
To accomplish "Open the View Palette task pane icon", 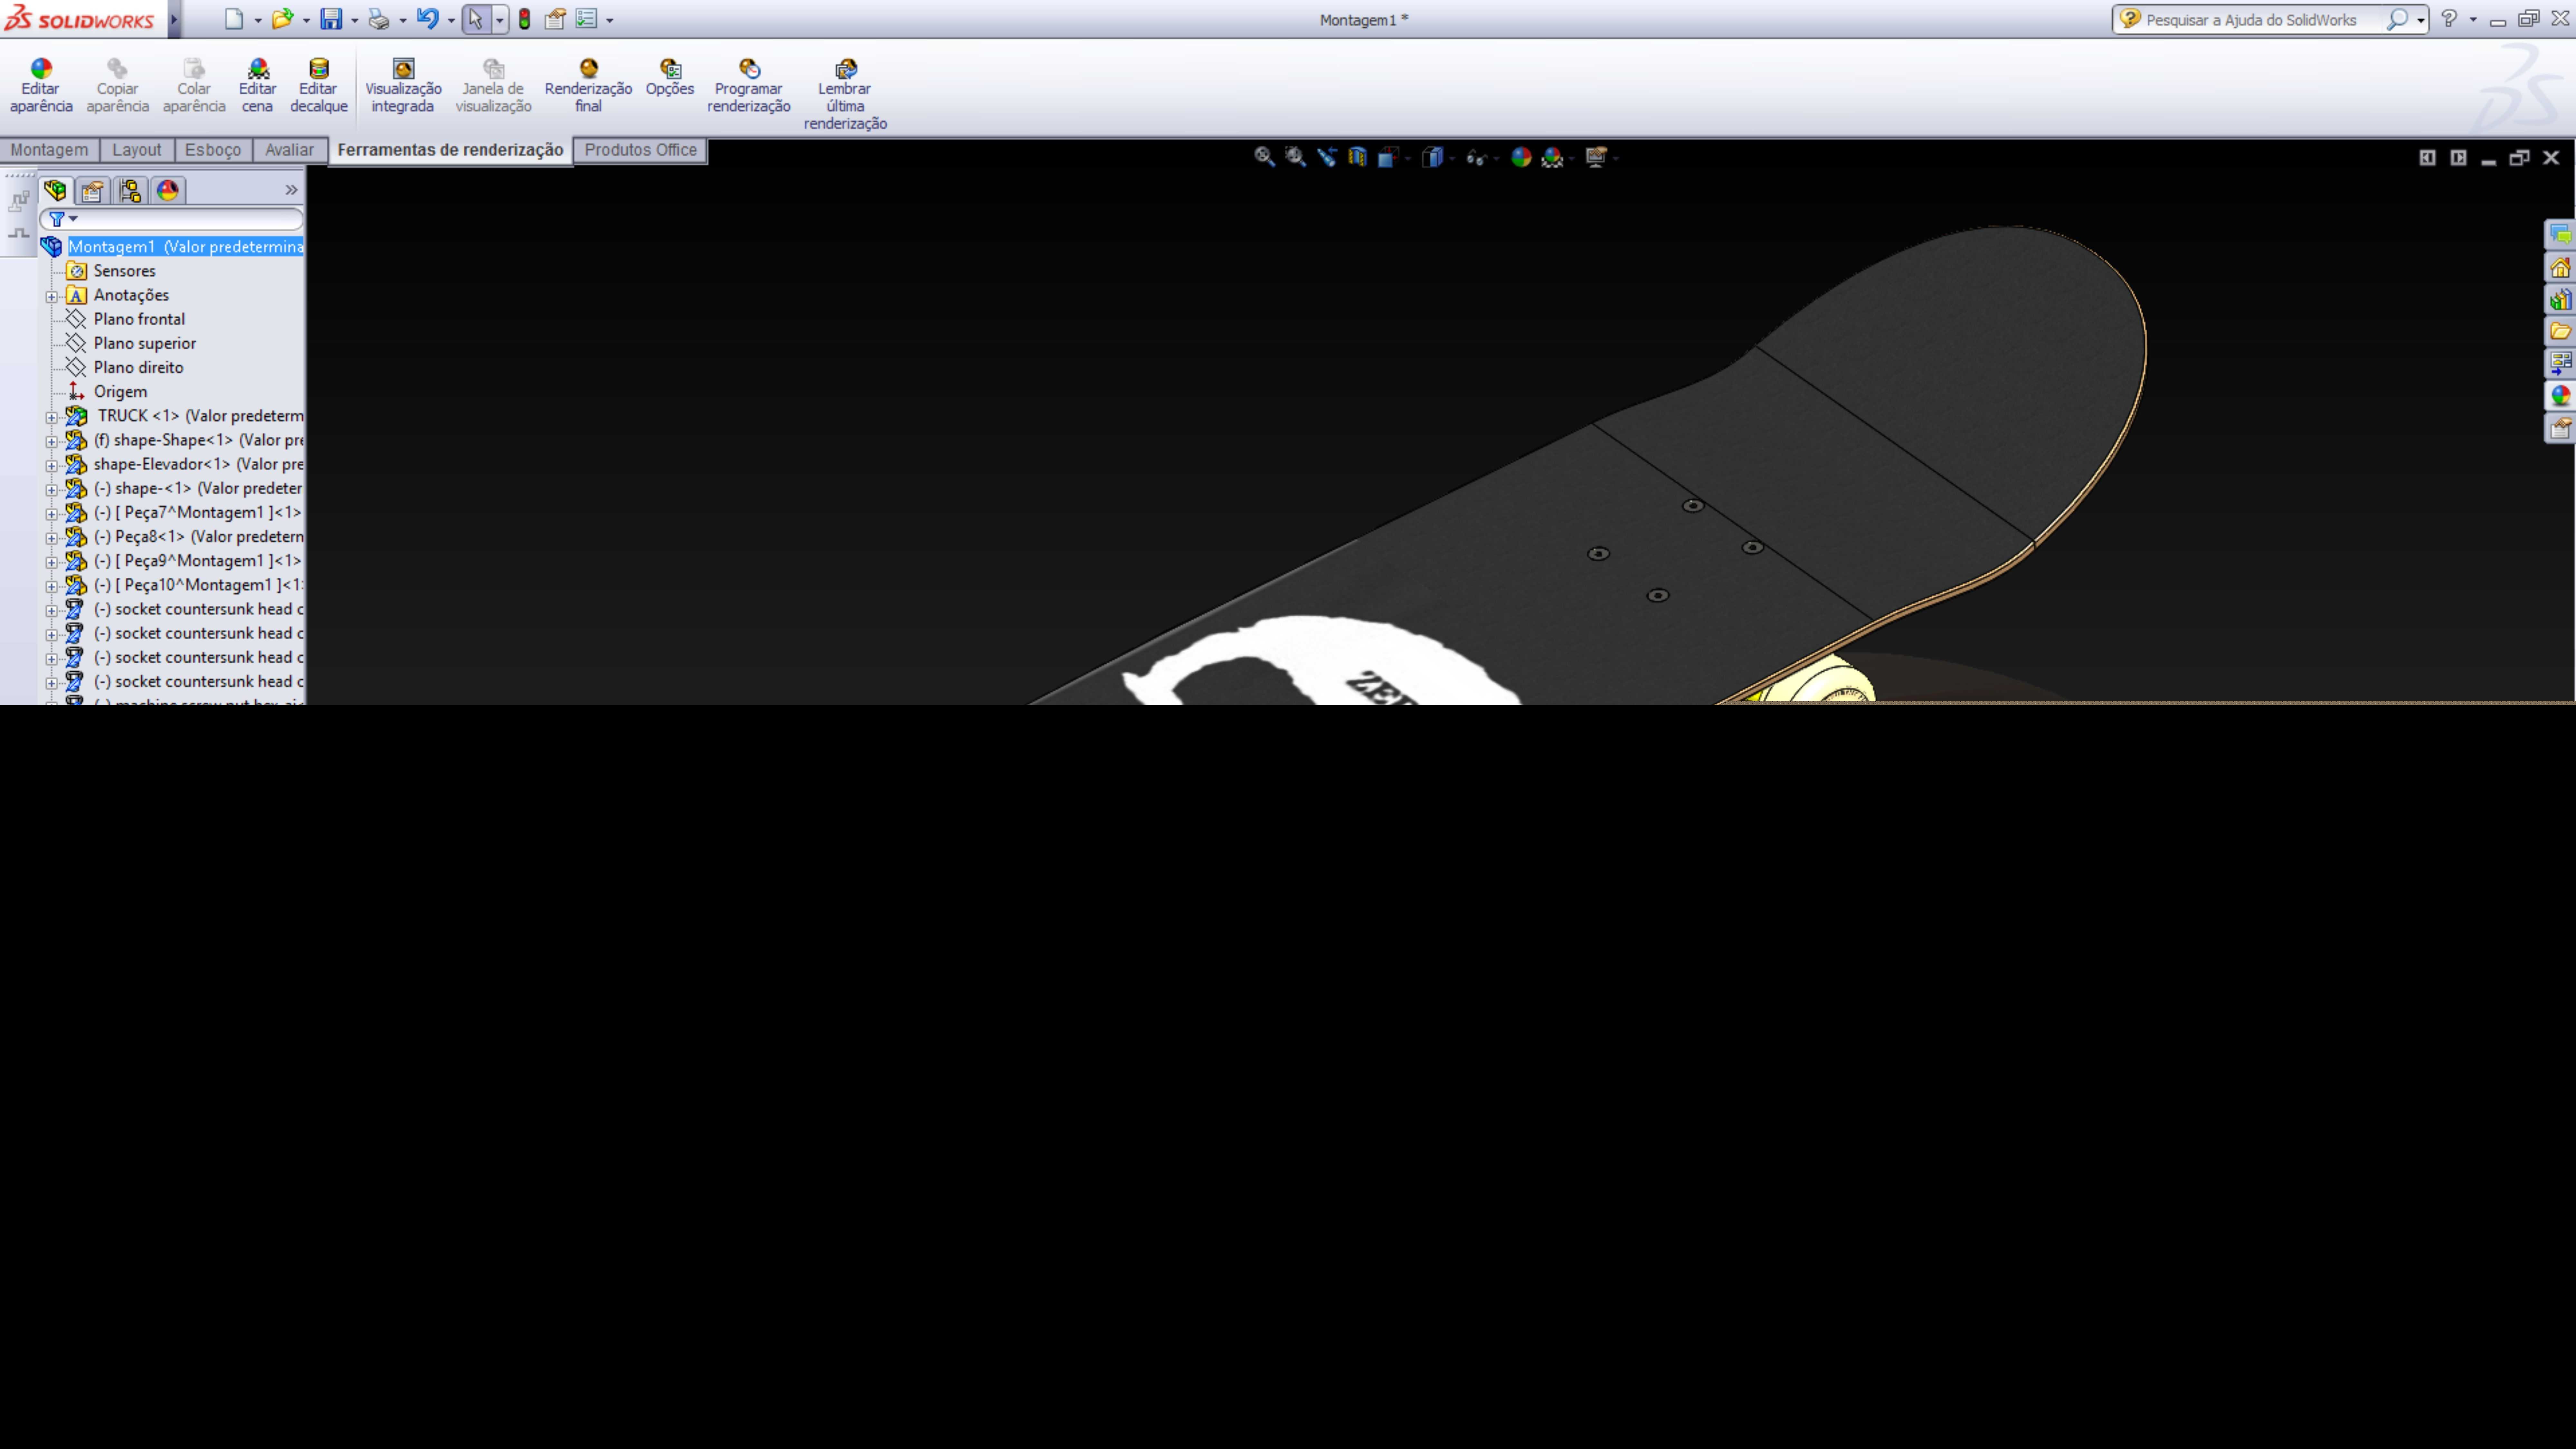I will (x=2560, y=363).
